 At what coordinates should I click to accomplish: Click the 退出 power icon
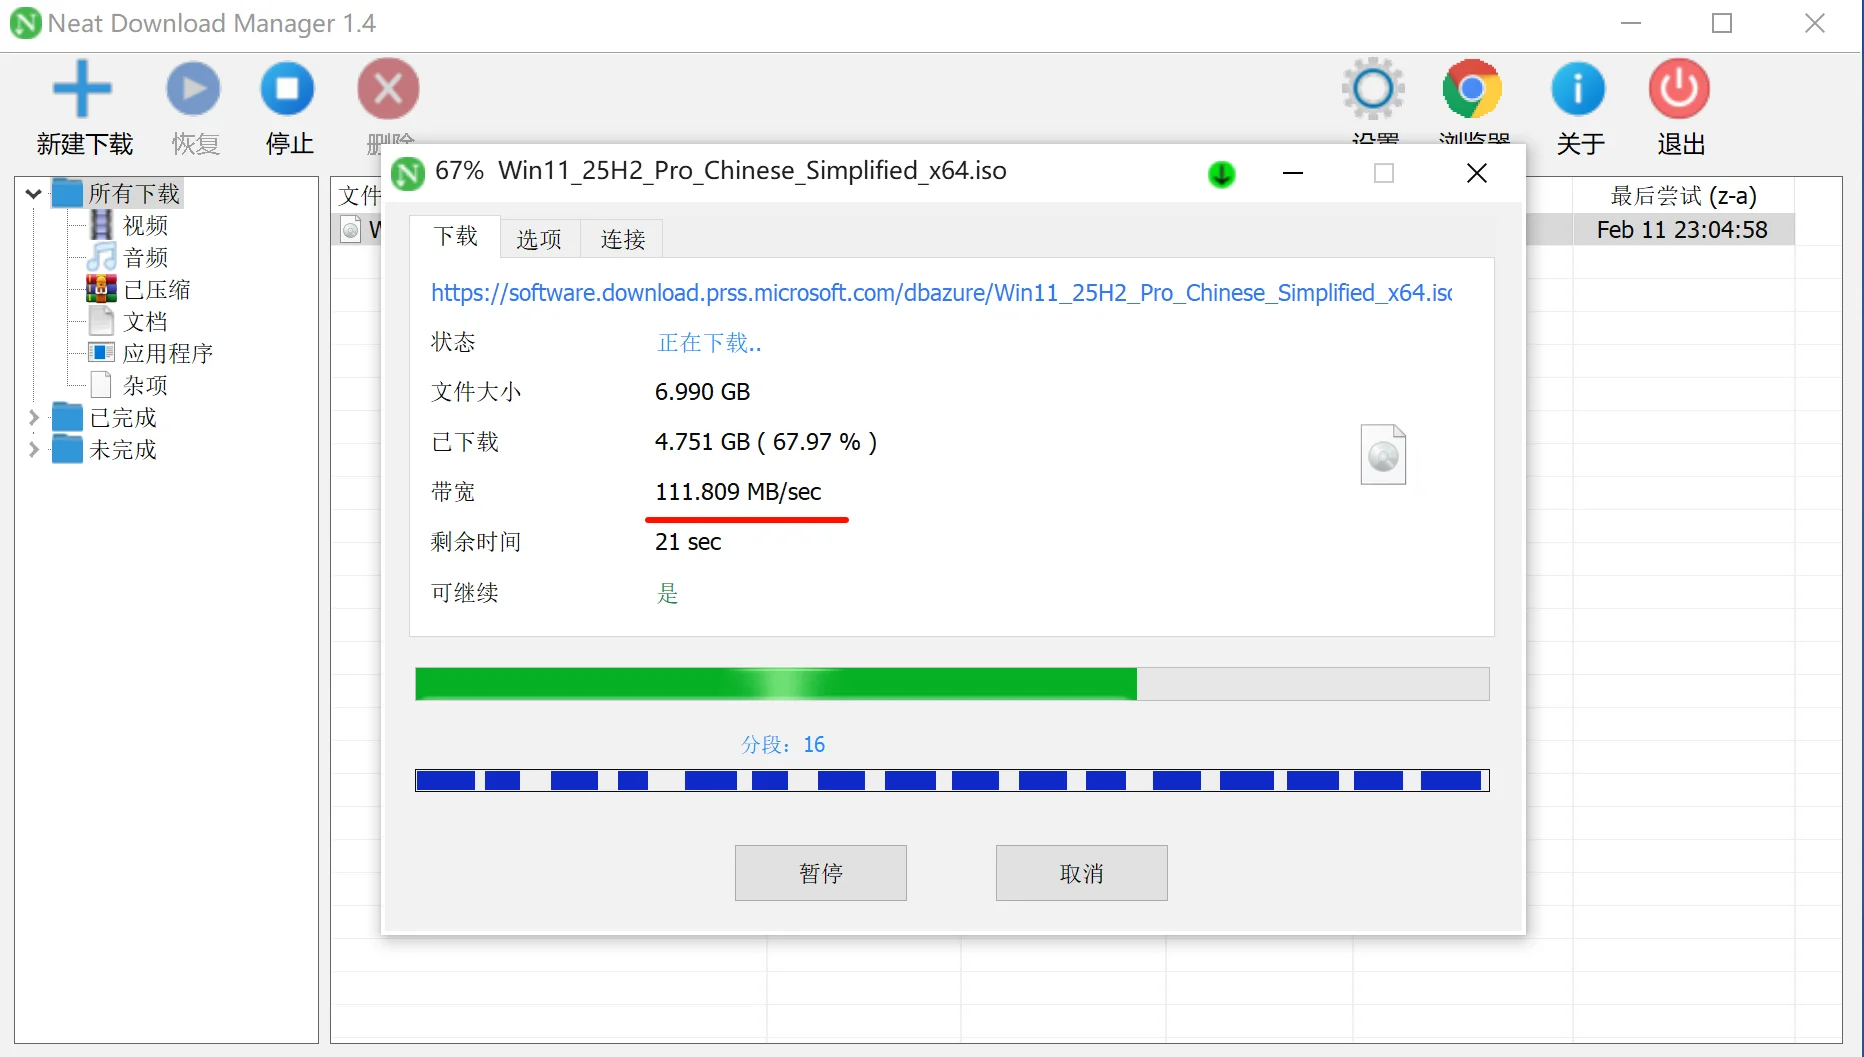[1679, 89]
